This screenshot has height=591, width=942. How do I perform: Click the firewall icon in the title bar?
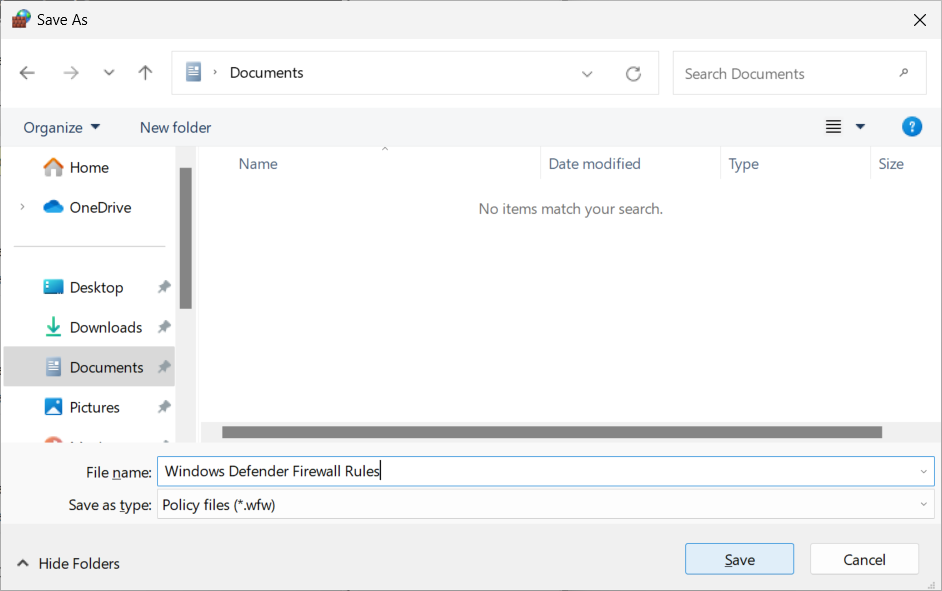click(21, 19)
